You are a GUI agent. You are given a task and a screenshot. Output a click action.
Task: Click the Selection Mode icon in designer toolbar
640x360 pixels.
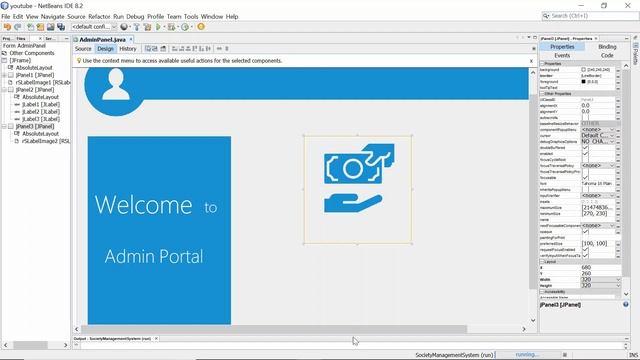(x=148, y=49)
